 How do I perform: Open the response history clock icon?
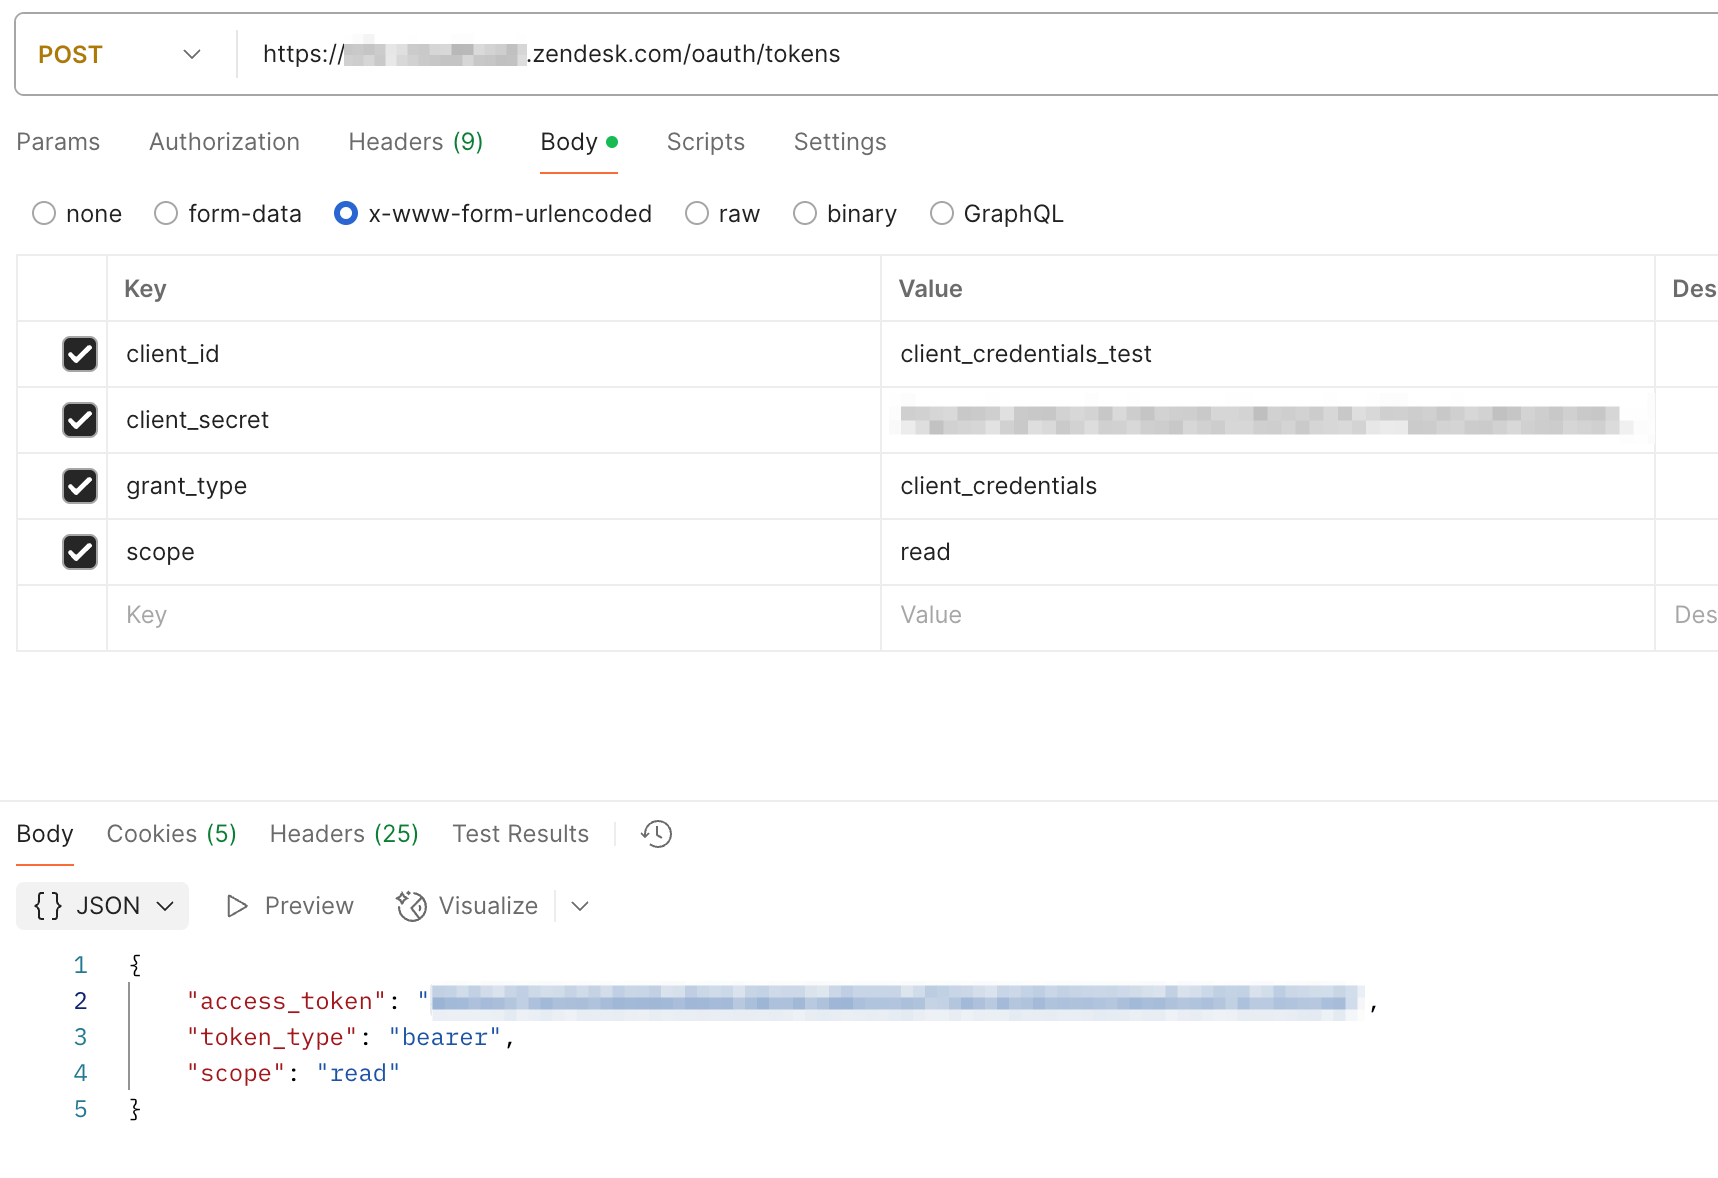click(657, 834)
